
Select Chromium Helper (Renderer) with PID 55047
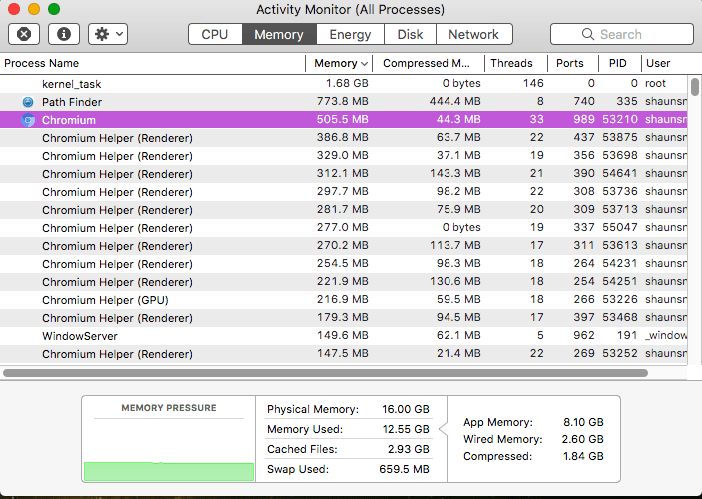click(343, 228)
